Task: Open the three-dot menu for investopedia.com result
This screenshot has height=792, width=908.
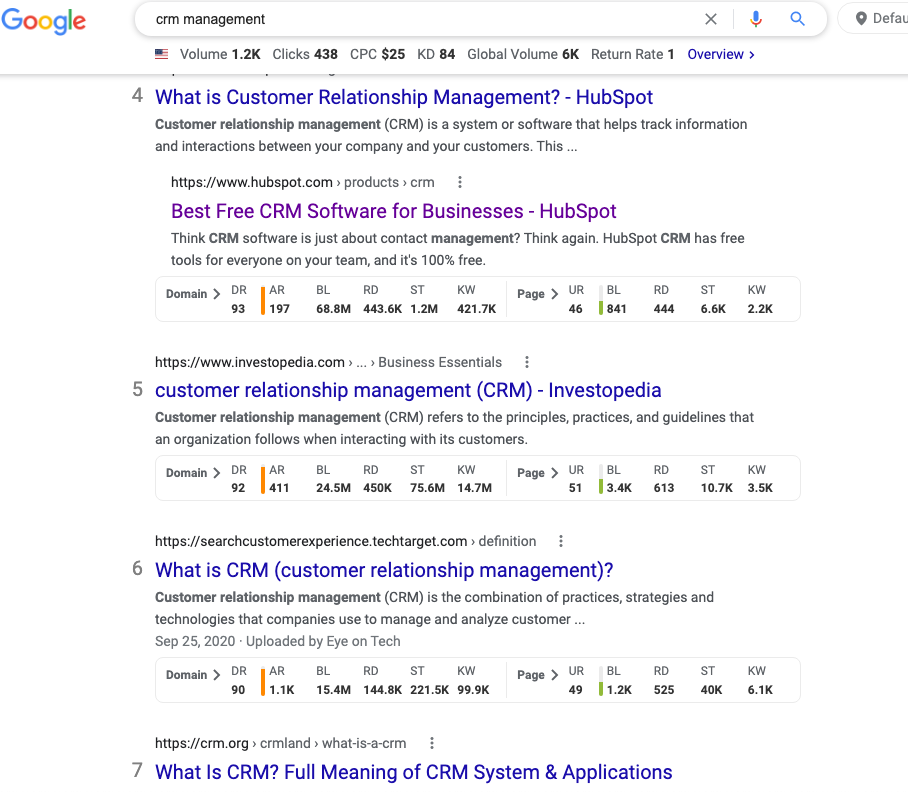Action: pyautogui.click(x=526, y=362)
